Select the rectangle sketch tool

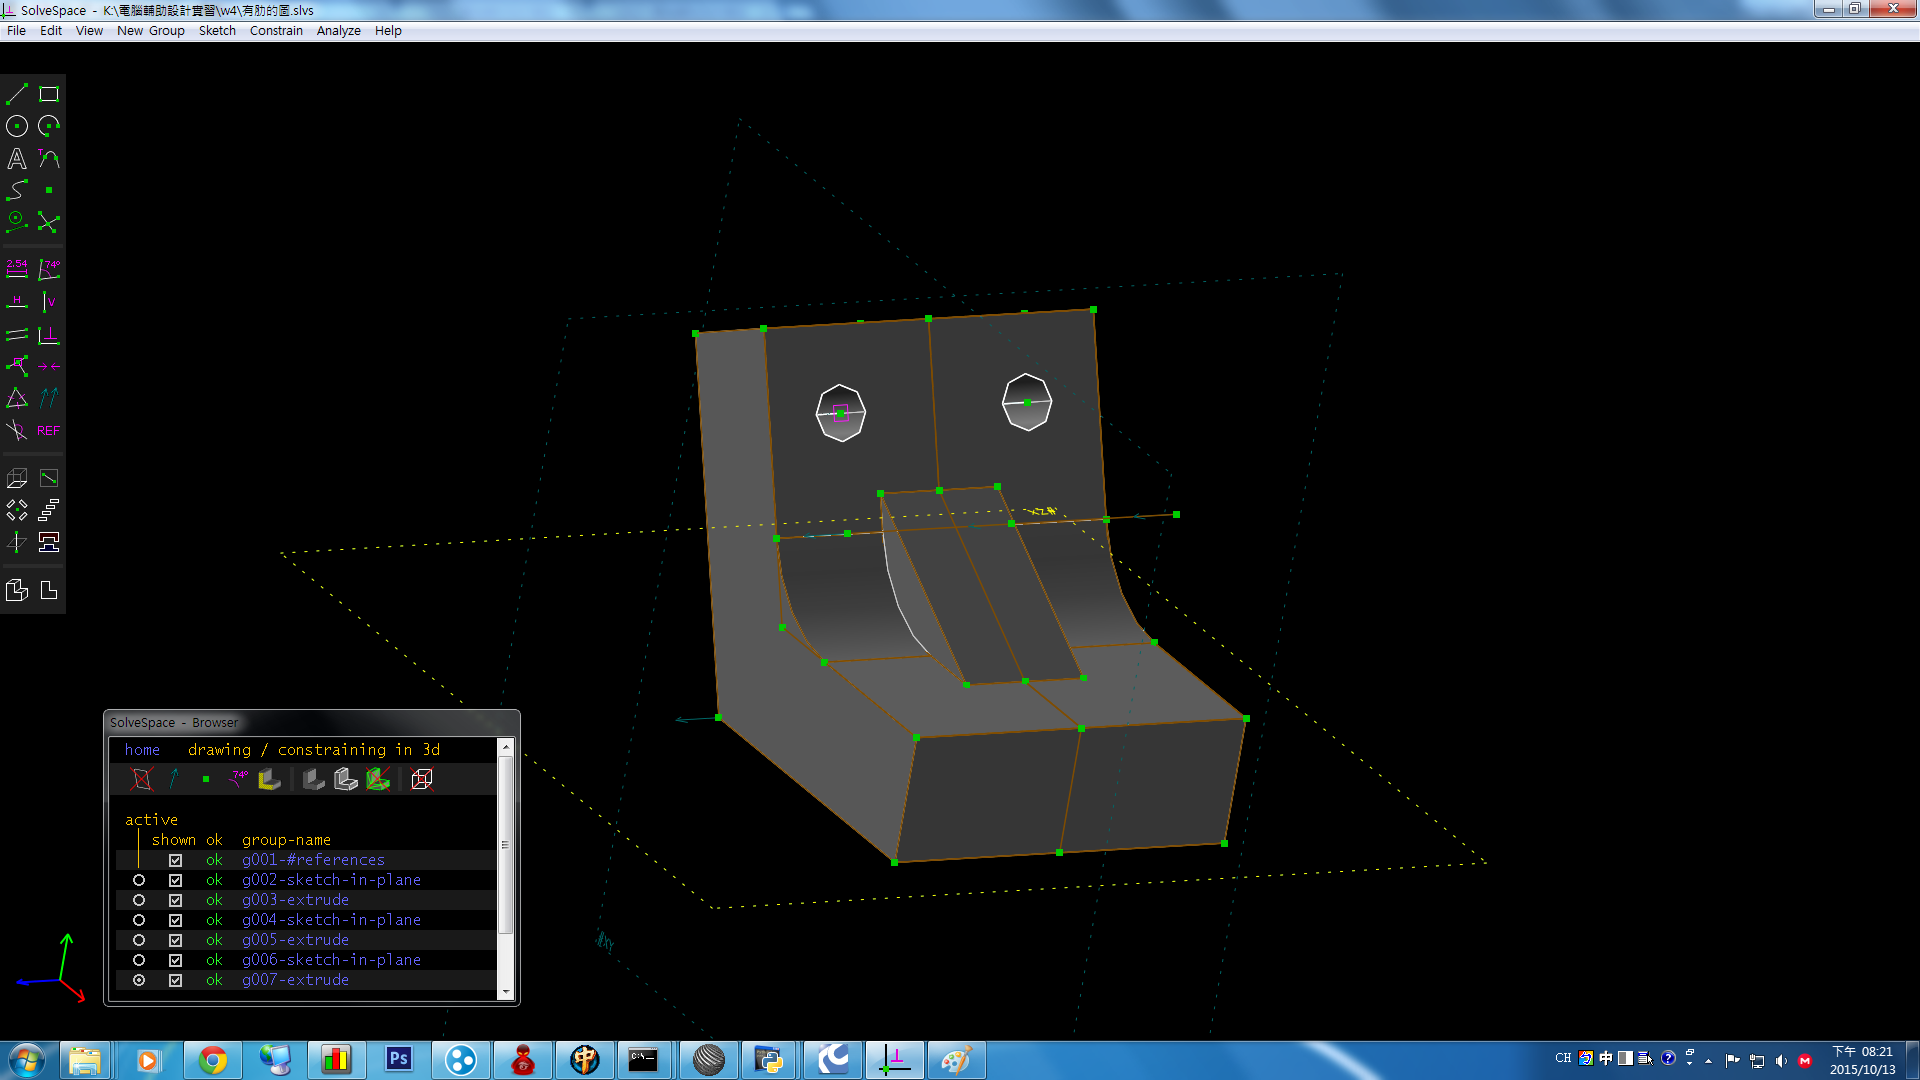pyautogui.click(x=49, y=94)
